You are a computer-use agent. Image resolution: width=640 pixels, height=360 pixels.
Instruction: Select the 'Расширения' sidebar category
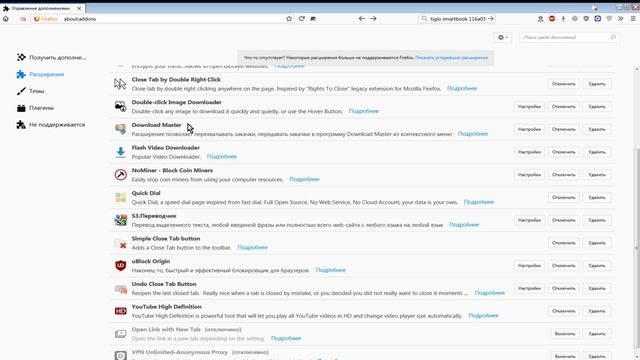40,74
